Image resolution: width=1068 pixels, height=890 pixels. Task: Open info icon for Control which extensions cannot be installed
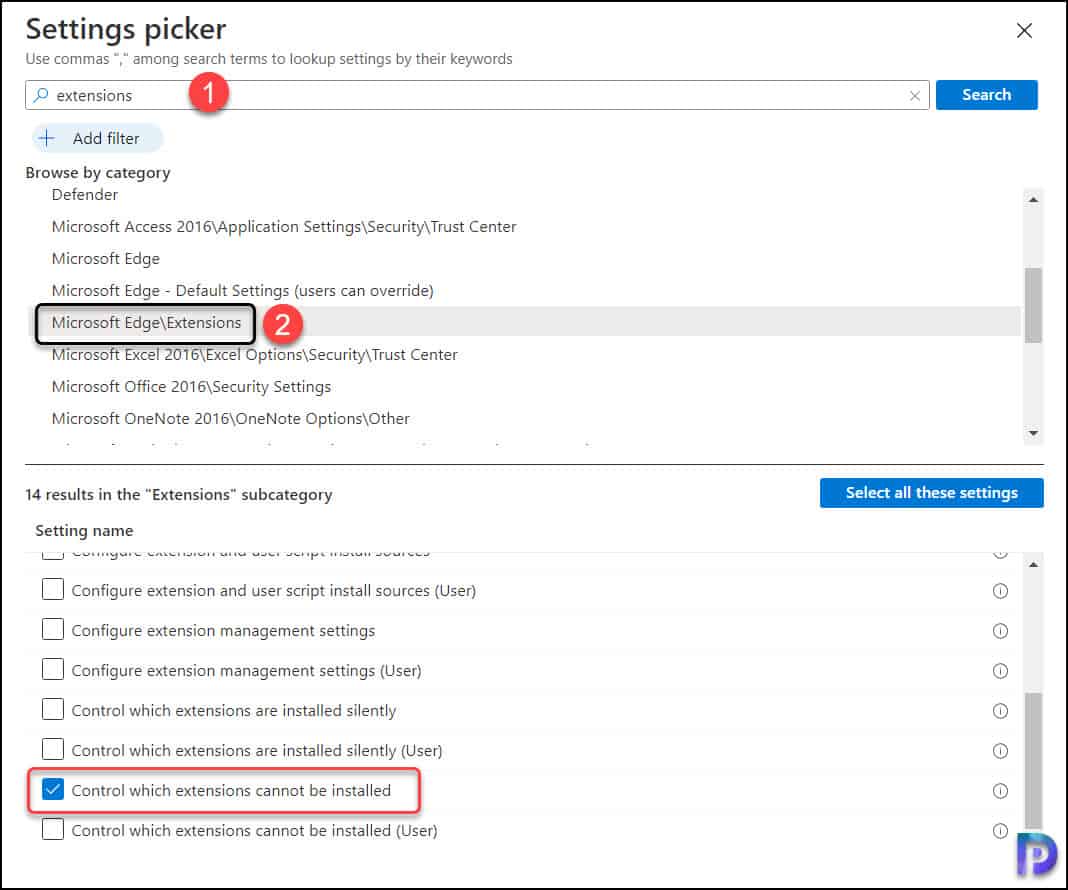tap(1001, 790)
